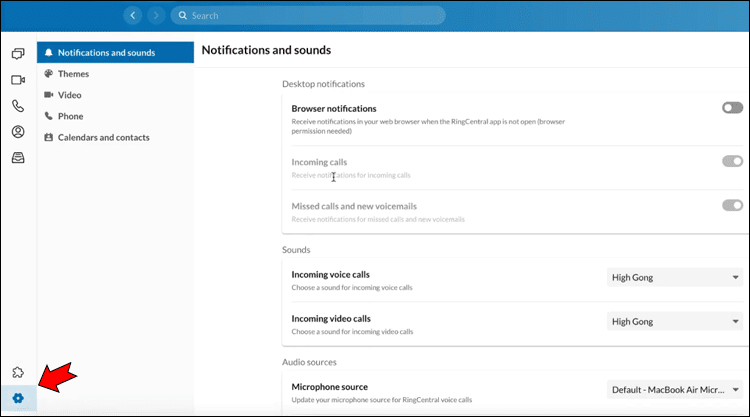Toggle the Incoming calls notification switch
The image size is (750, 417).
(x=732, y=161)
